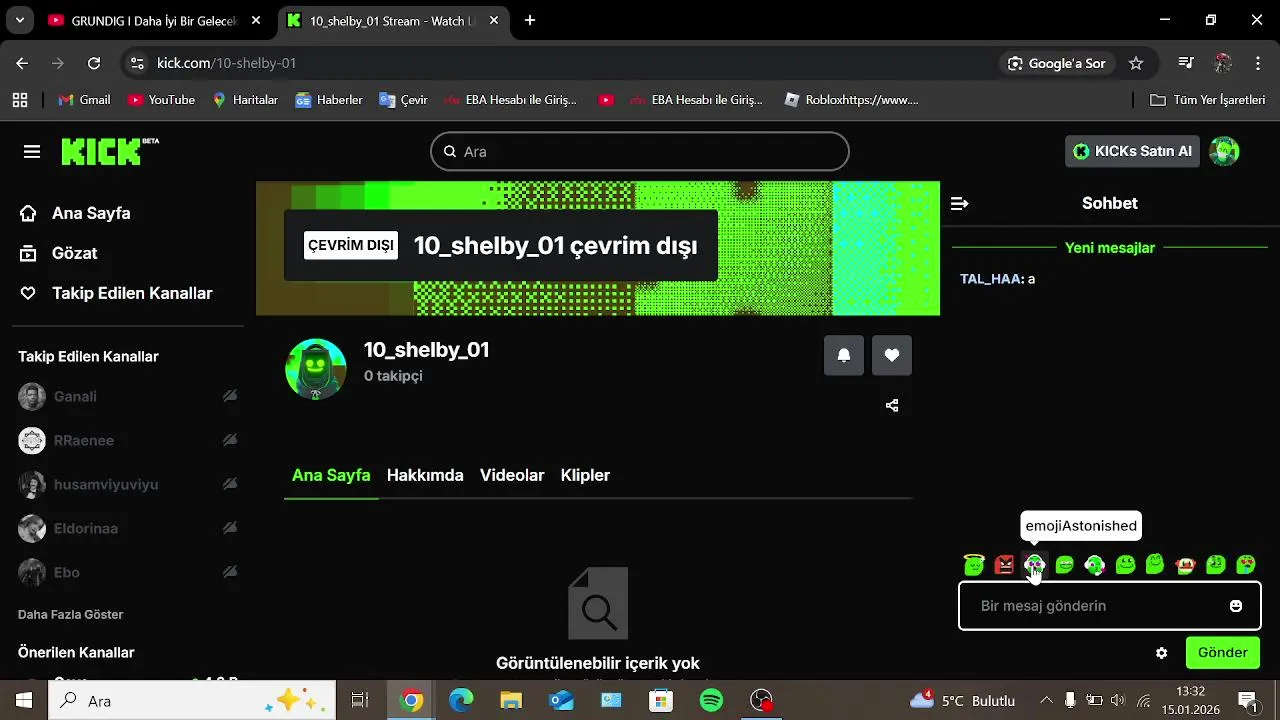Insert the heart-eyes drooling emoji

click(1246, 565)
